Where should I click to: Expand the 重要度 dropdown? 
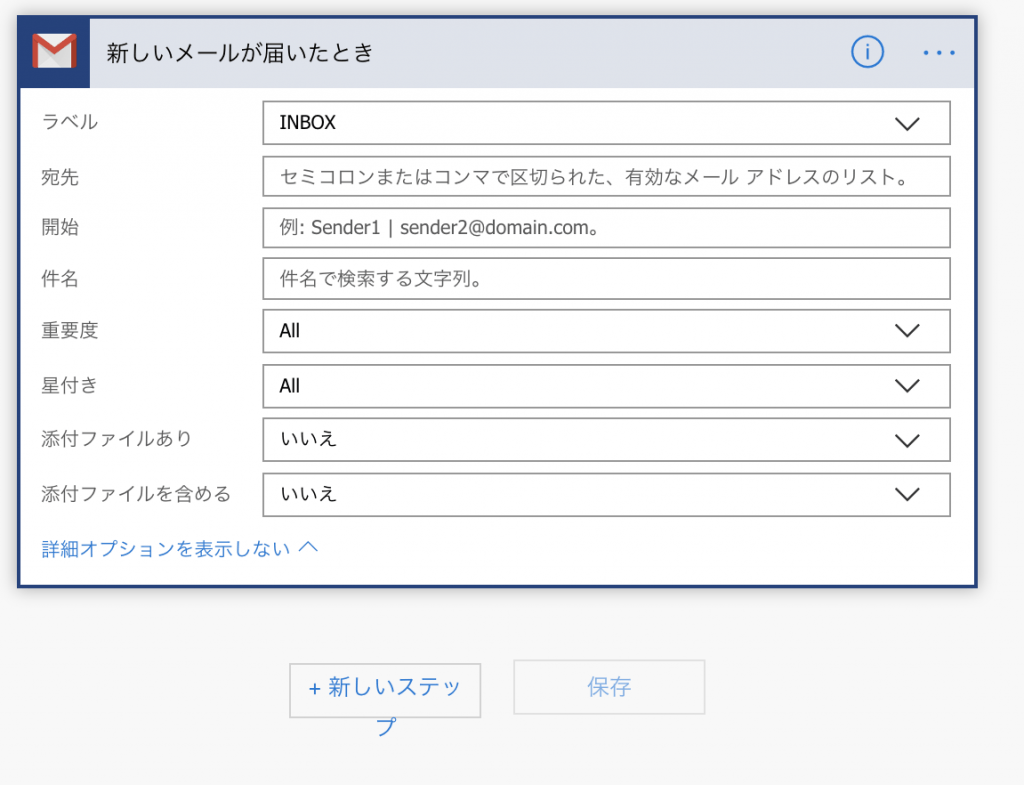pyautogui.click(x=605, y=331)
